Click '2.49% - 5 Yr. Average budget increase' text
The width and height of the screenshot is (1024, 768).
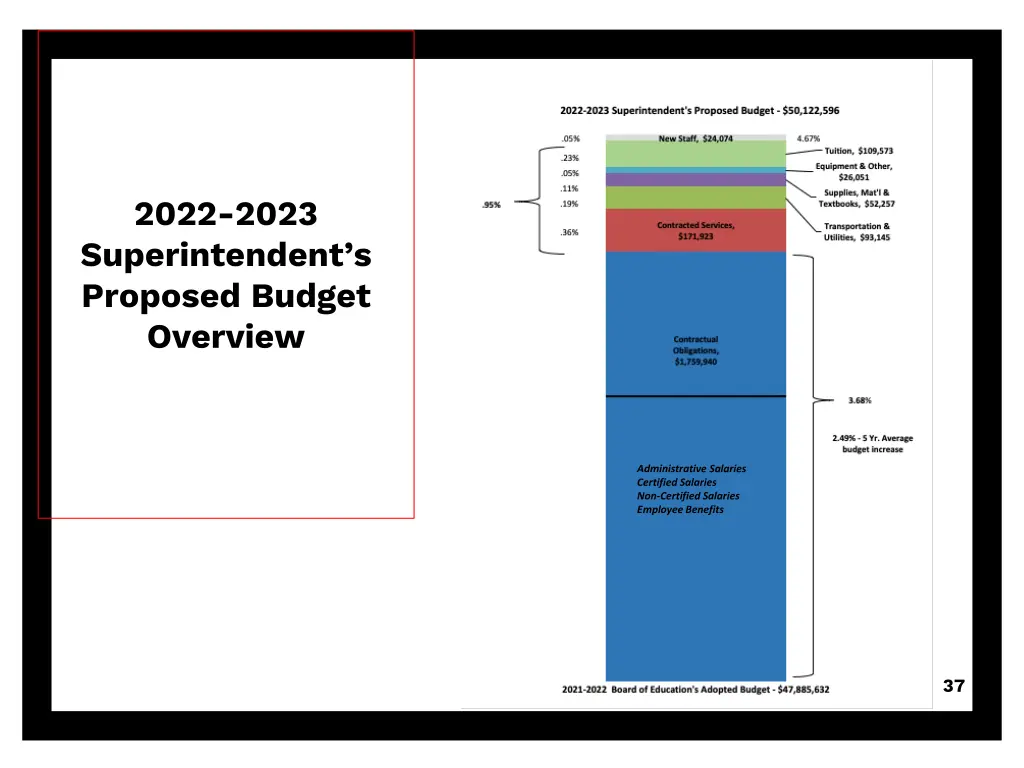[x=872, y=443]
